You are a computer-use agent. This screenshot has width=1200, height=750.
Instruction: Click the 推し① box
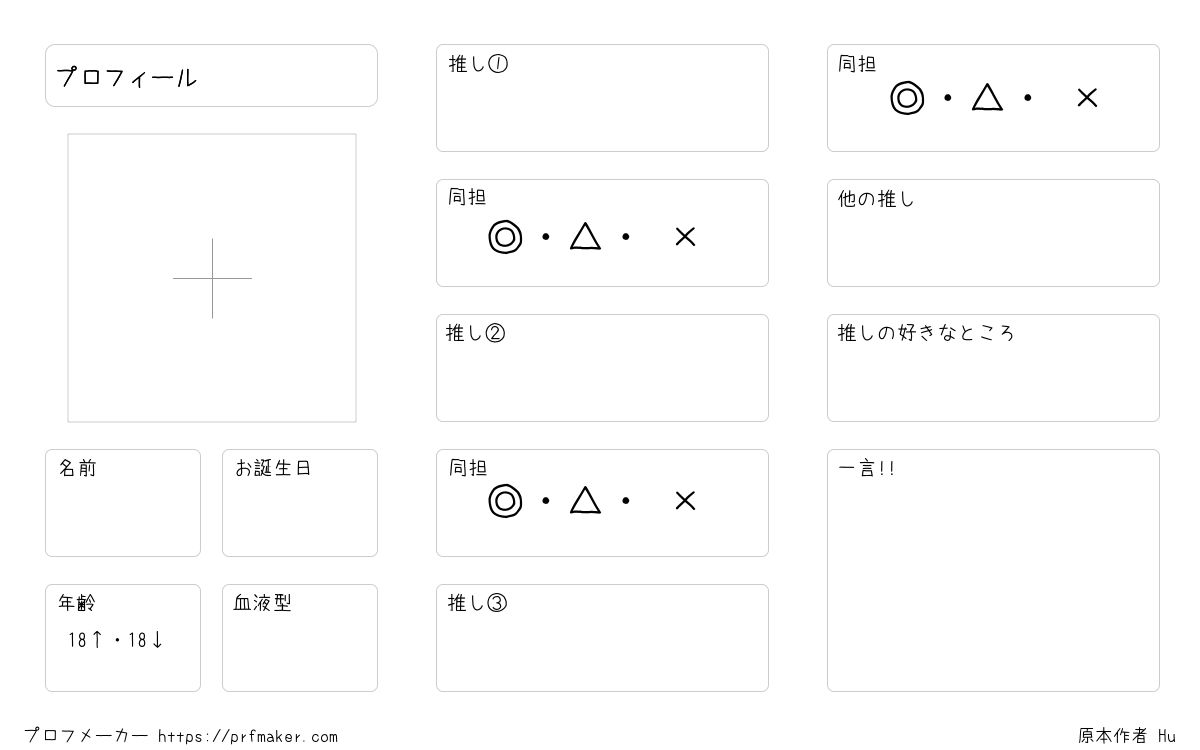[x=602, y=98]
